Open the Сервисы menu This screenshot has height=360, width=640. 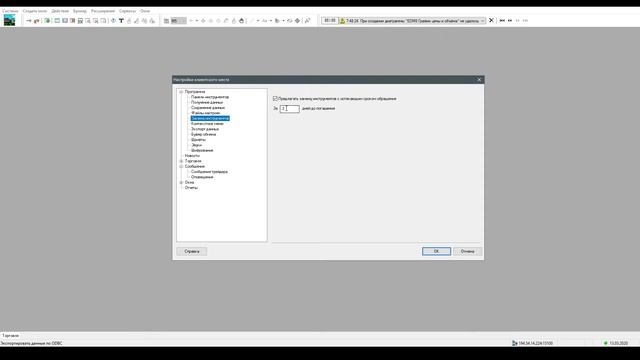pos(127,11)
